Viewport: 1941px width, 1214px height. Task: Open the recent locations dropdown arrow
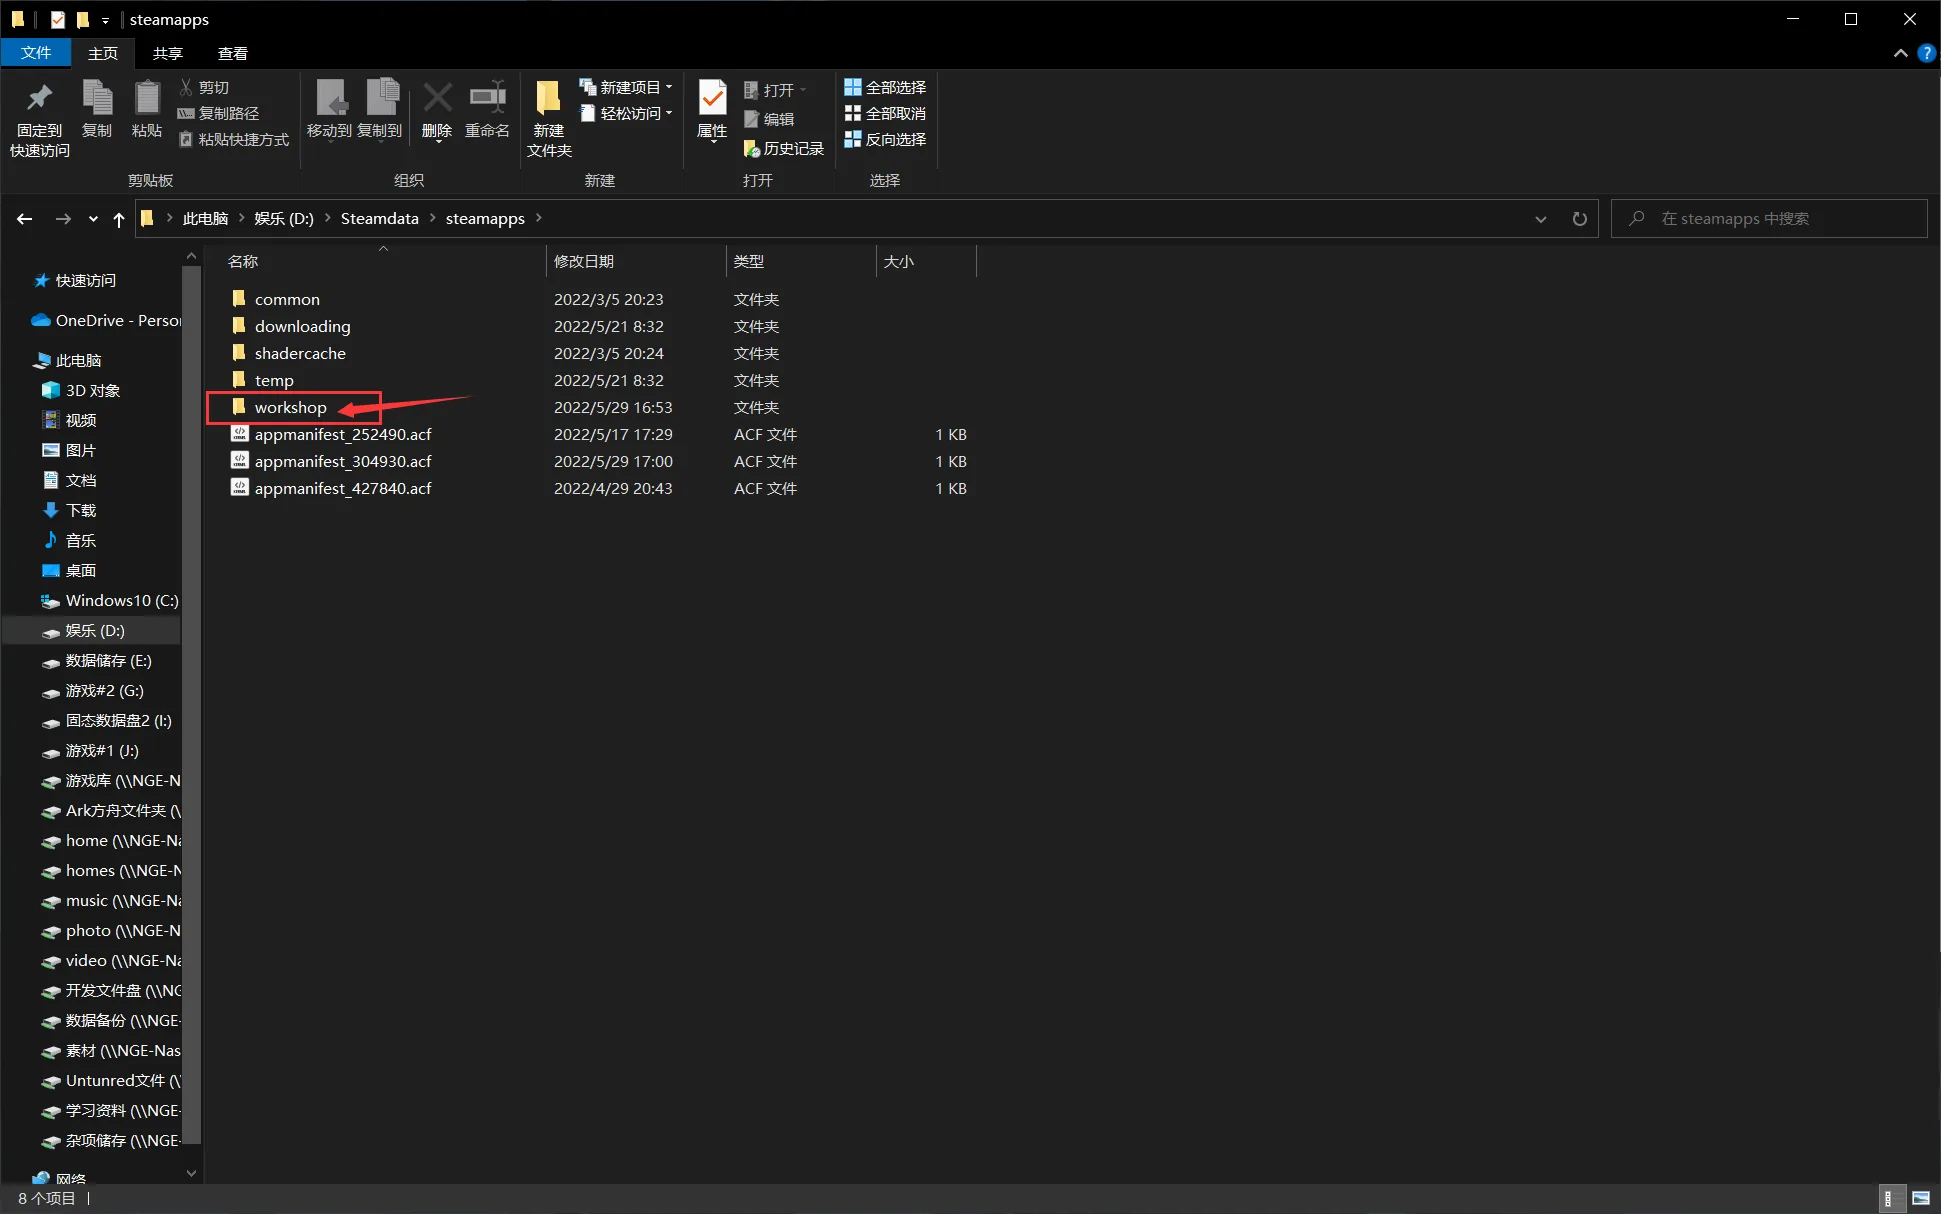pyautogui.click(x=93, y=219)
